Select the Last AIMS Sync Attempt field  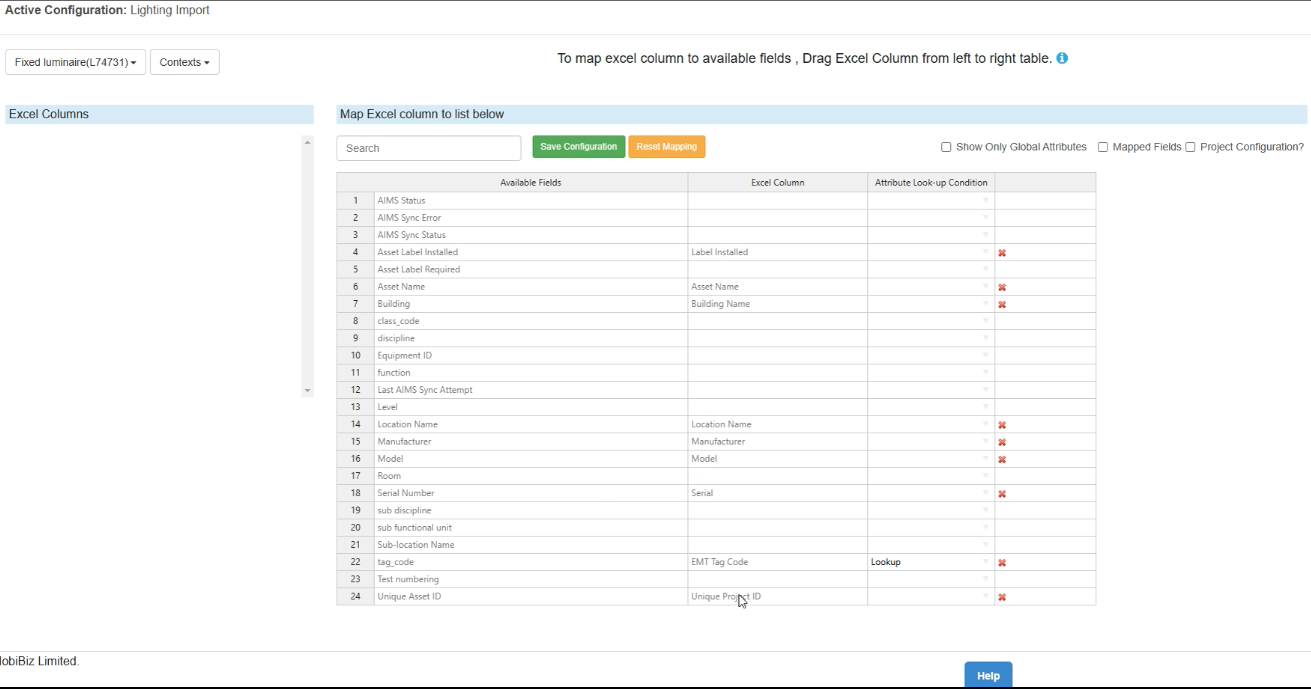click(531, 390)
